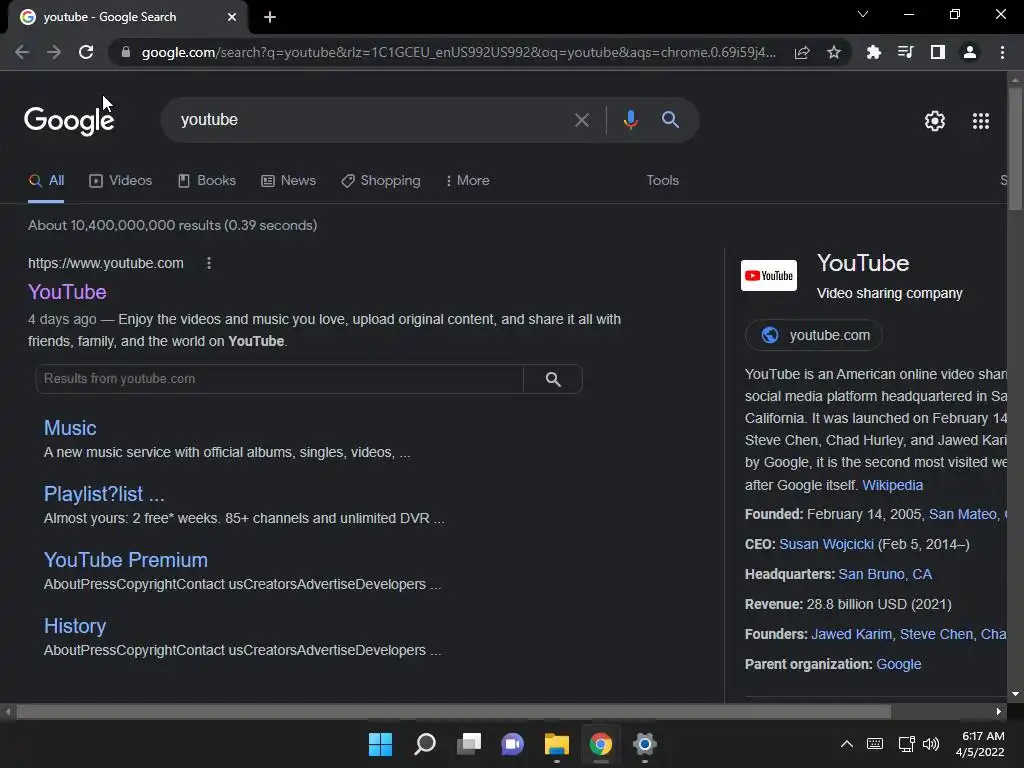
Task: Select the All results tab
Action: (x=46, y=181)
